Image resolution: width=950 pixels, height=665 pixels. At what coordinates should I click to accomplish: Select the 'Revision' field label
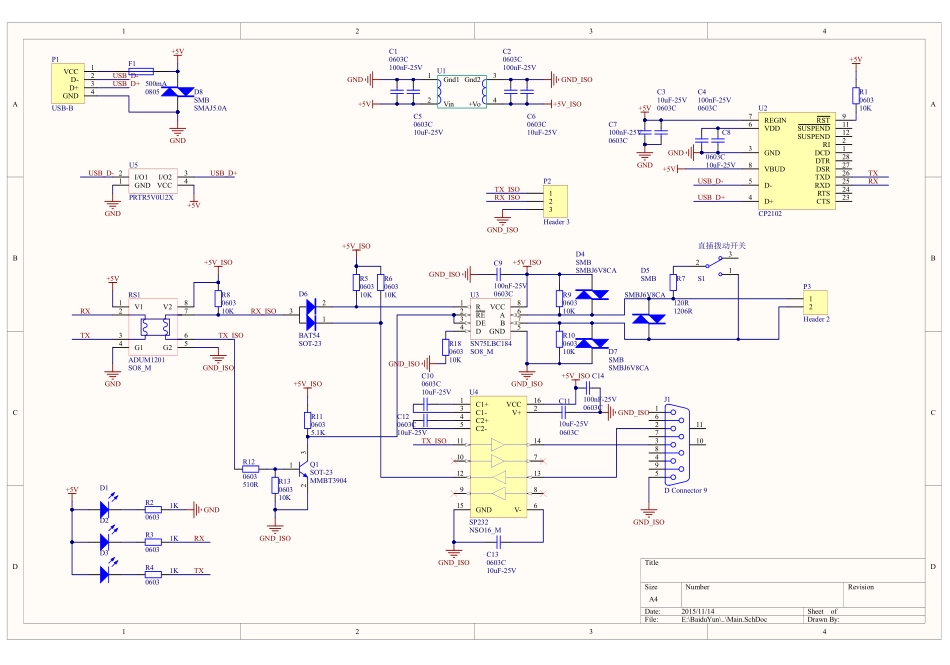click(861, 587)
